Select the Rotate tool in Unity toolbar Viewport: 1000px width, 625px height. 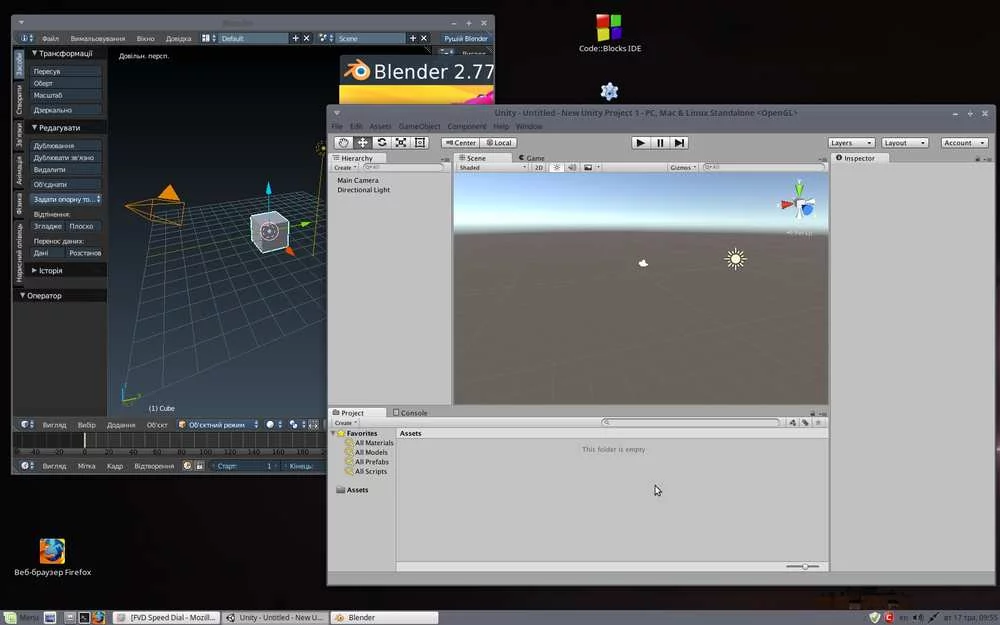(382, 143)
